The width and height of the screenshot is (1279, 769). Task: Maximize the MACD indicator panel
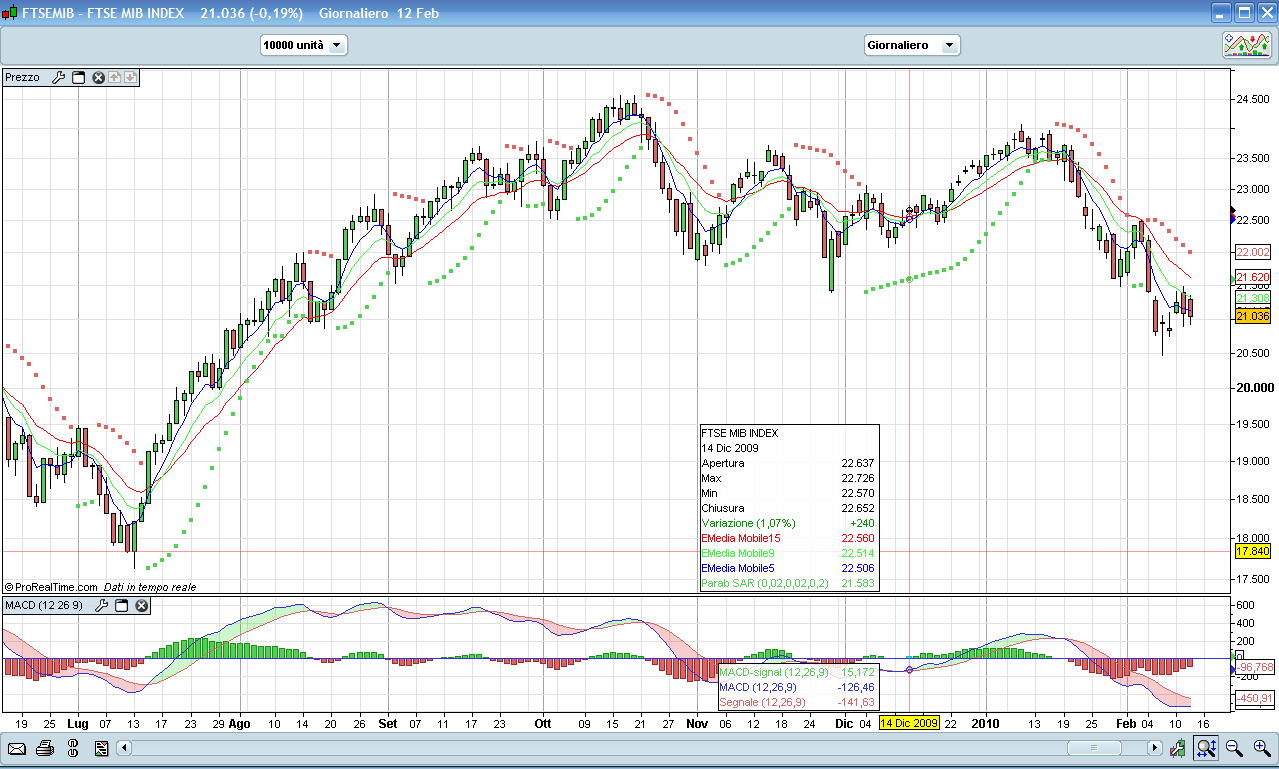point(121,605)
